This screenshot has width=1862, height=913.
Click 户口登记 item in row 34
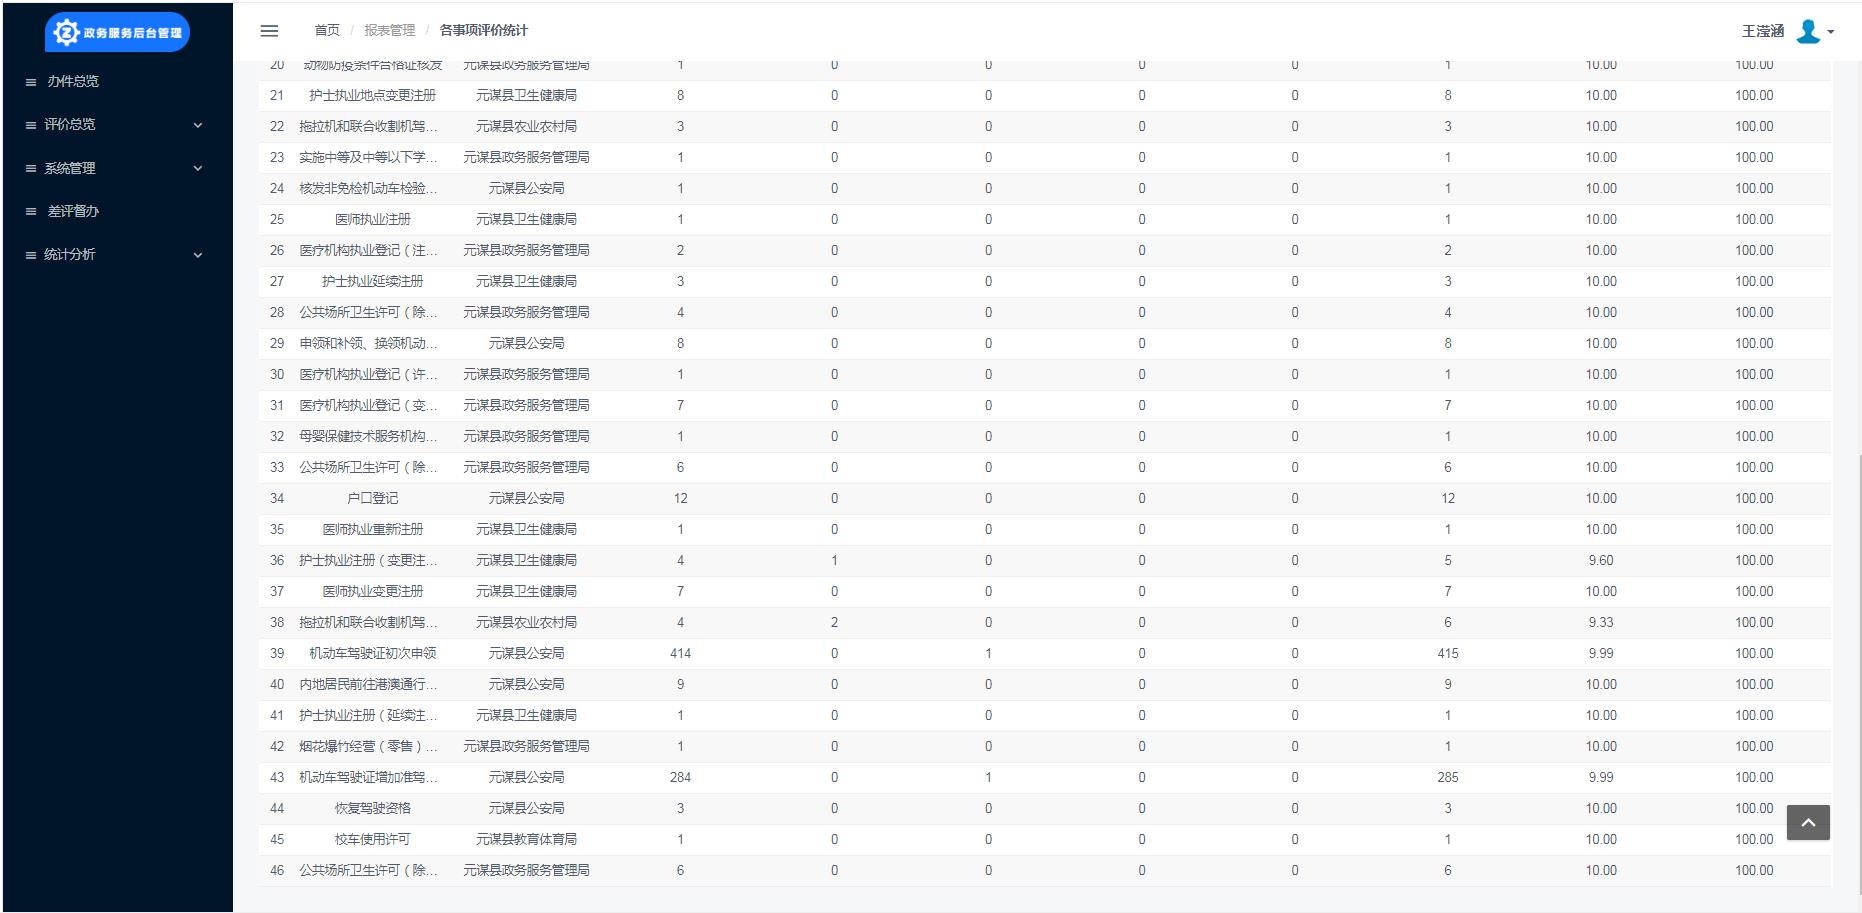[x=373, y=499]
